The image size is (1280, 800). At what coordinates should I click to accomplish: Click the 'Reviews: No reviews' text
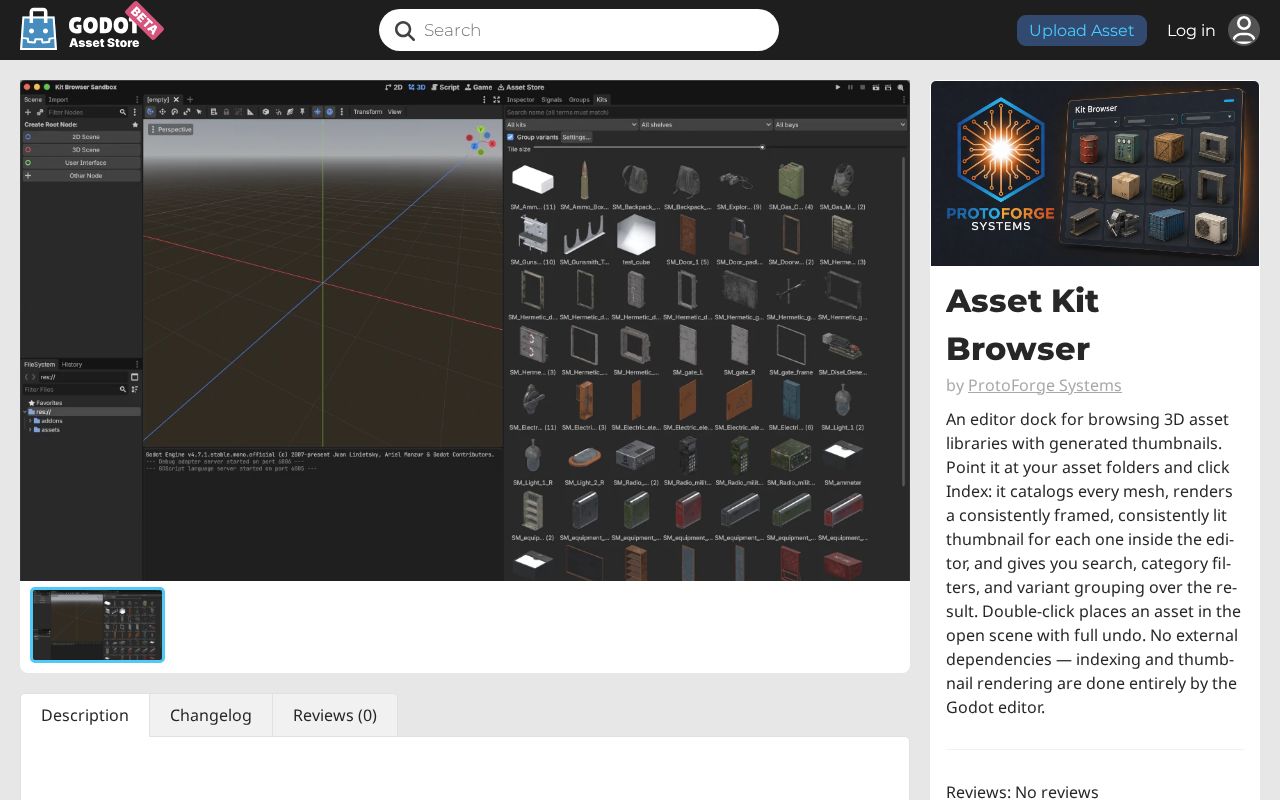[x=1022, y=792]
